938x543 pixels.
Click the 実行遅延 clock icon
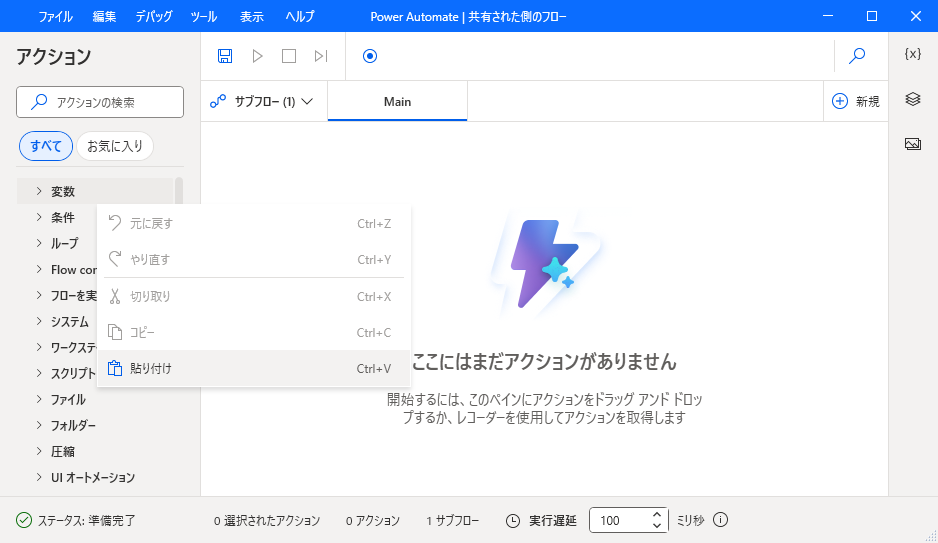[x=513, y=520]
